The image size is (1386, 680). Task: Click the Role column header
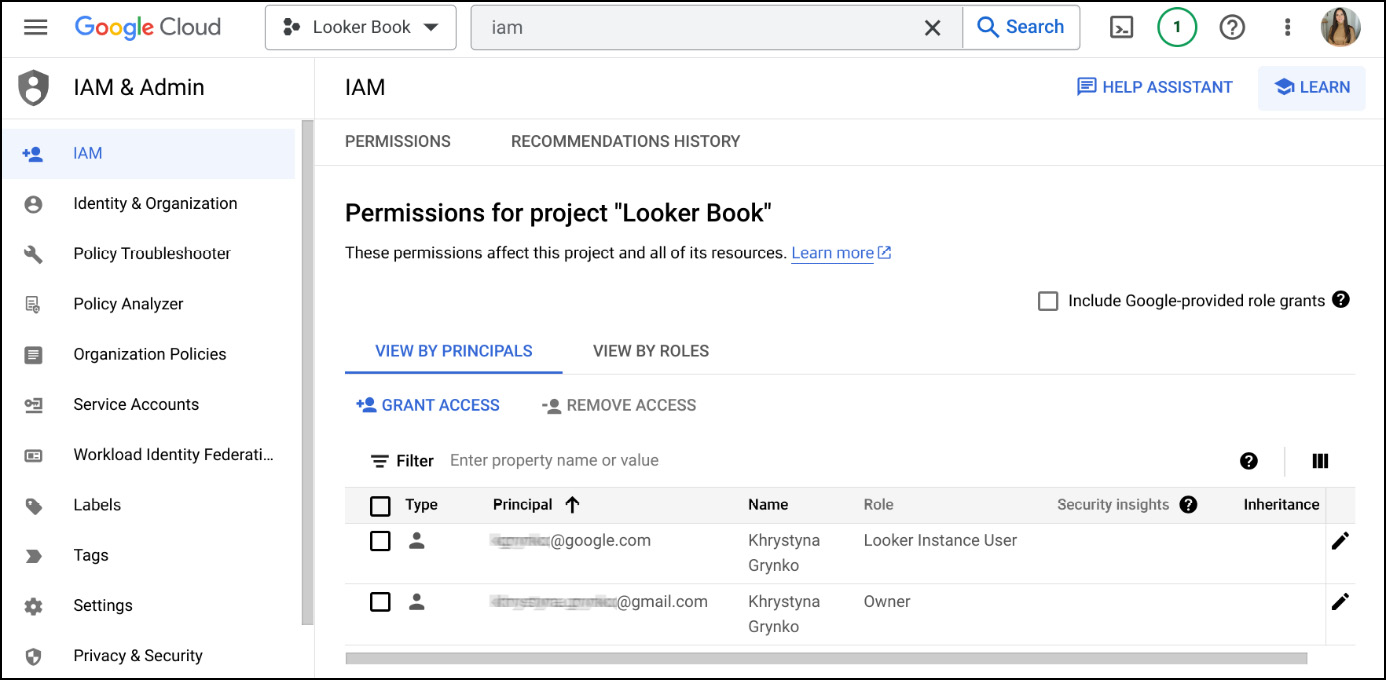click(879, 505)
